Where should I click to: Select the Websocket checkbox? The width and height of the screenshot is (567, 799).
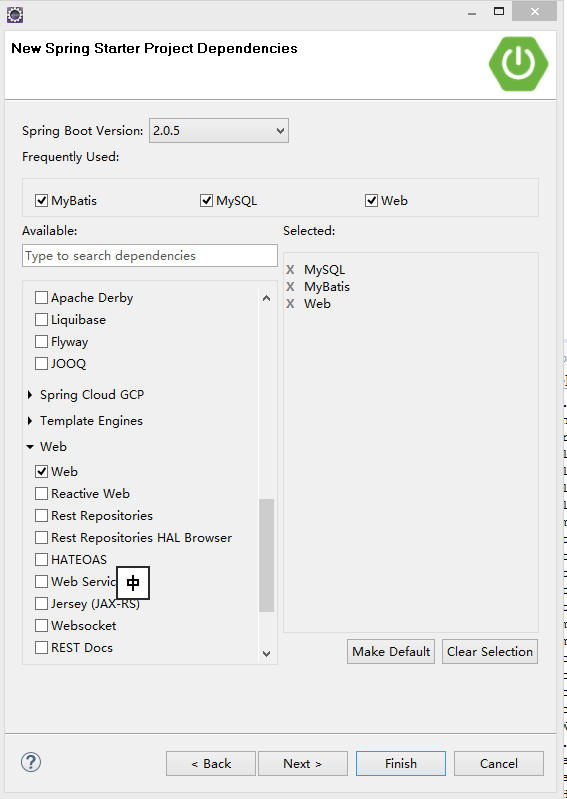(x=41, y=626)
